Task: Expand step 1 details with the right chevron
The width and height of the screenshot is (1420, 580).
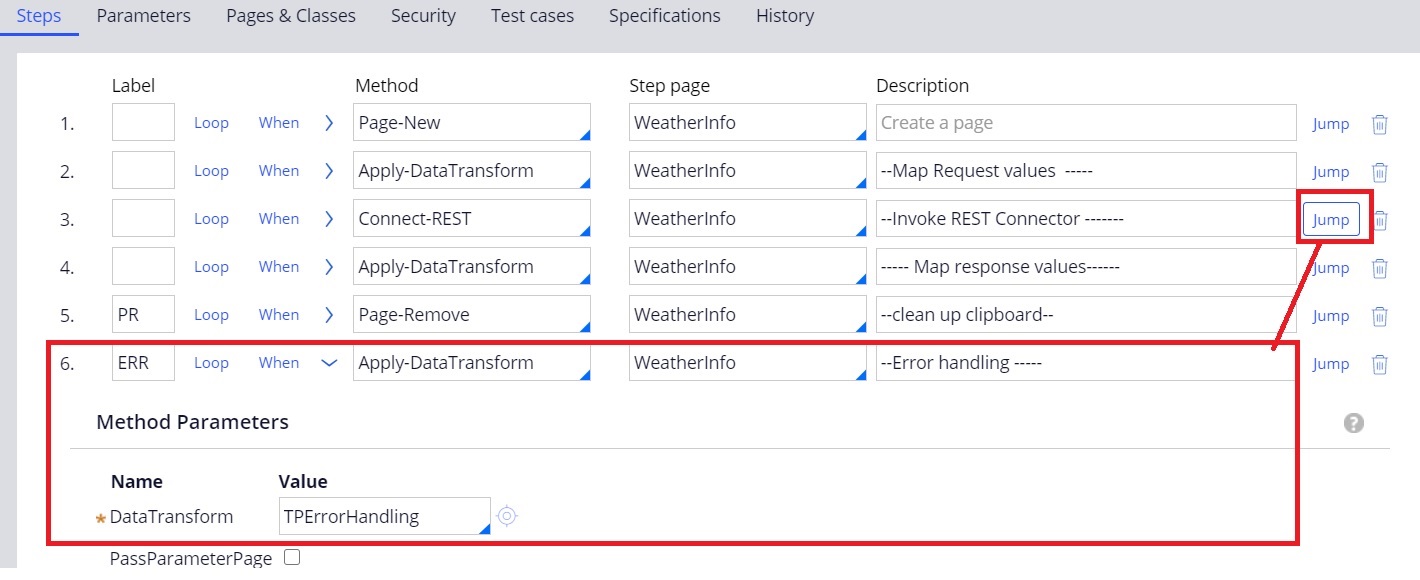Action: (x=329, y=123)
